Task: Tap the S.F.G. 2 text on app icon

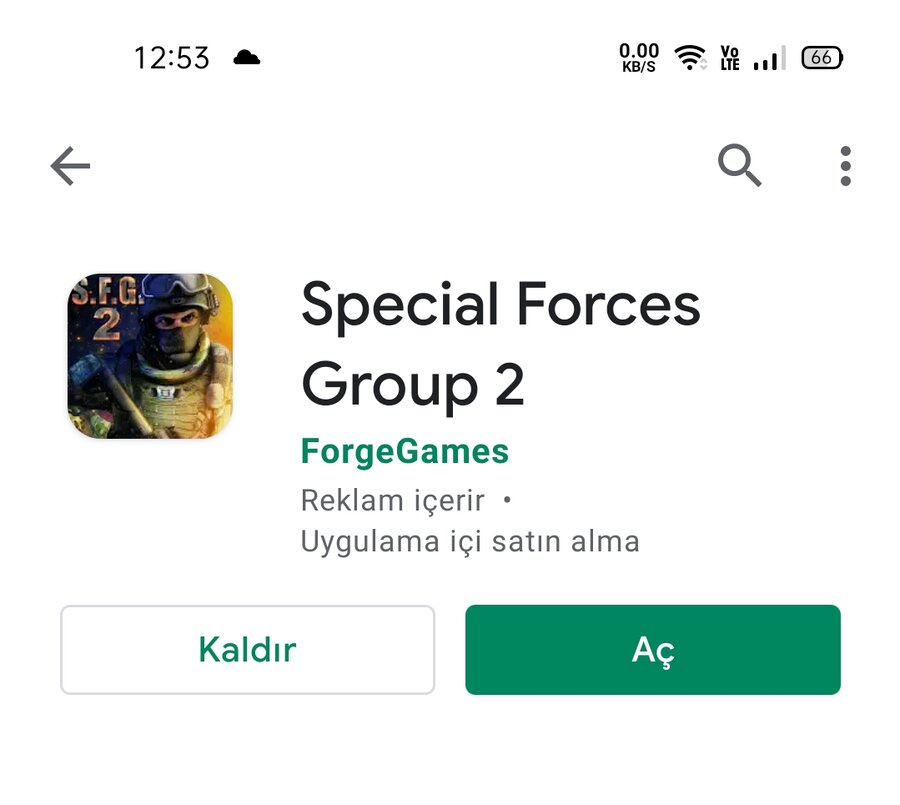Action: coord(106,309)
